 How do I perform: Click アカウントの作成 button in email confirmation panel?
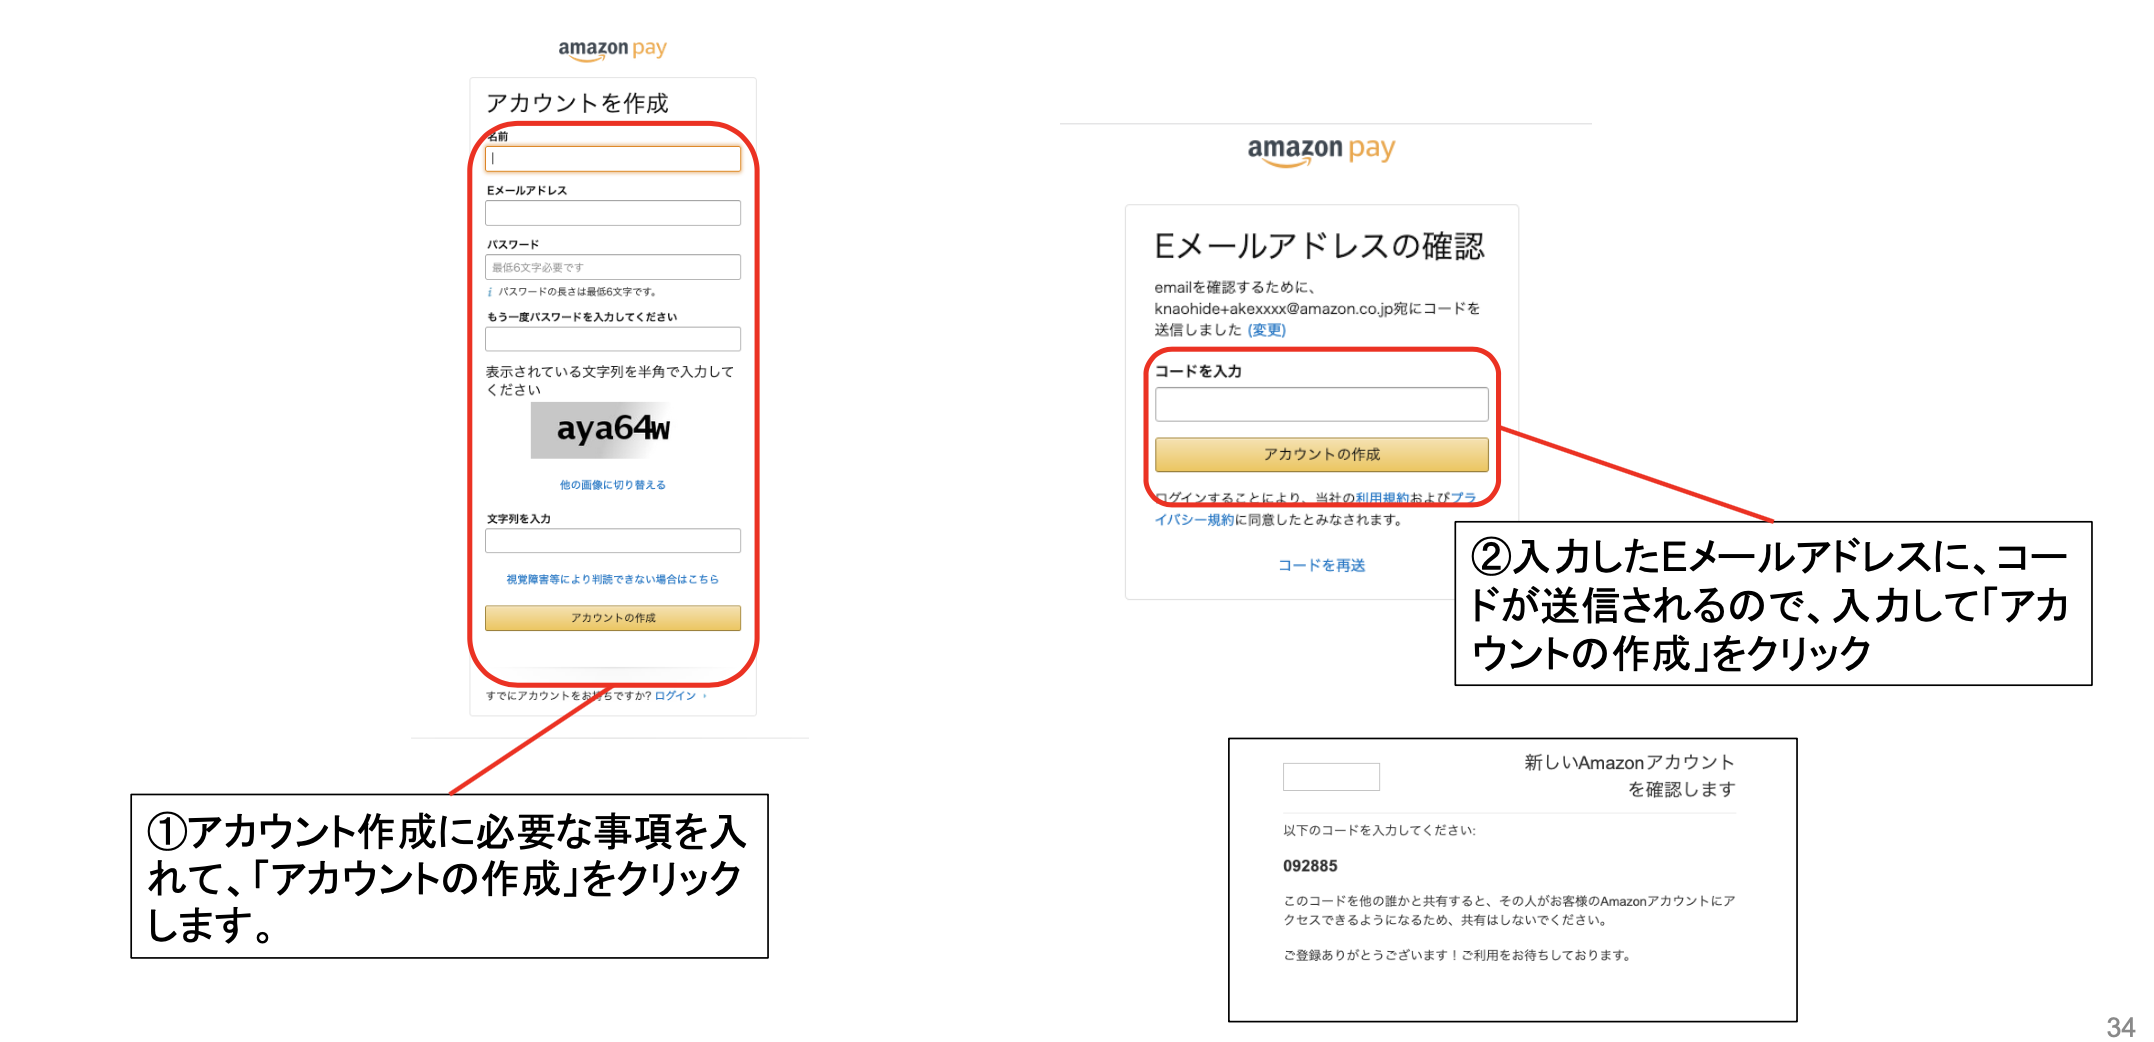(1321, 454)
